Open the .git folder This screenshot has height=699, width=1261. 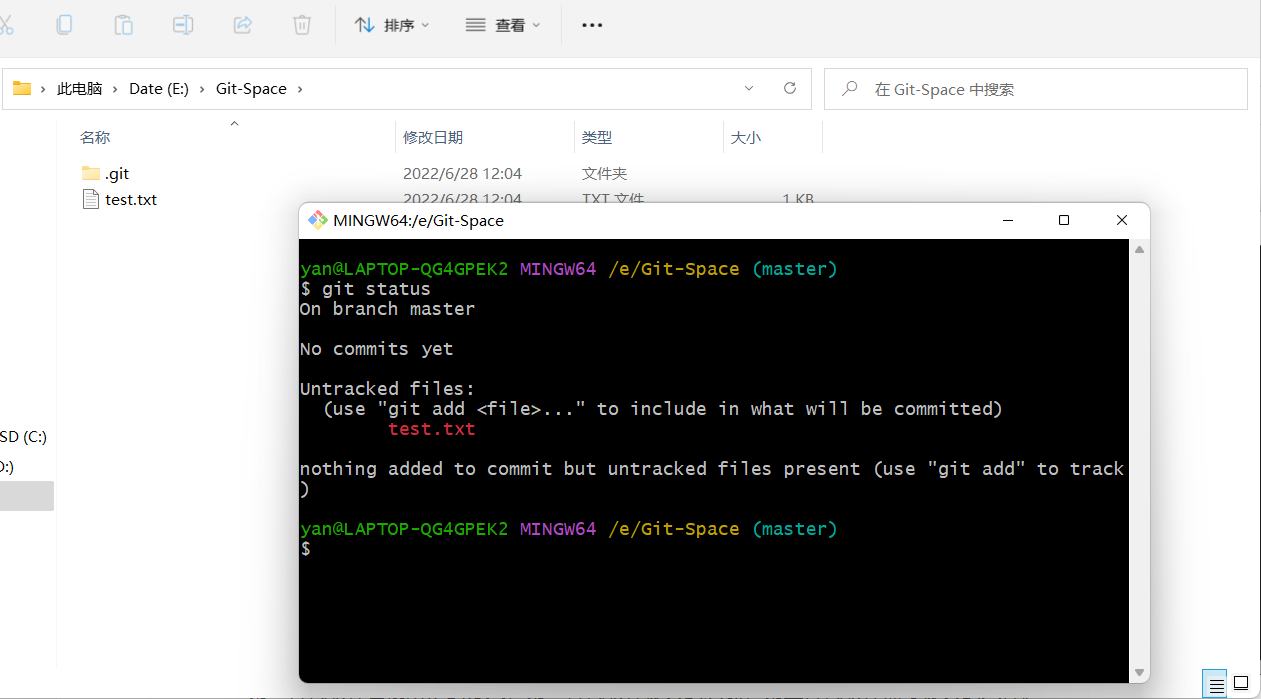point(116,173)
